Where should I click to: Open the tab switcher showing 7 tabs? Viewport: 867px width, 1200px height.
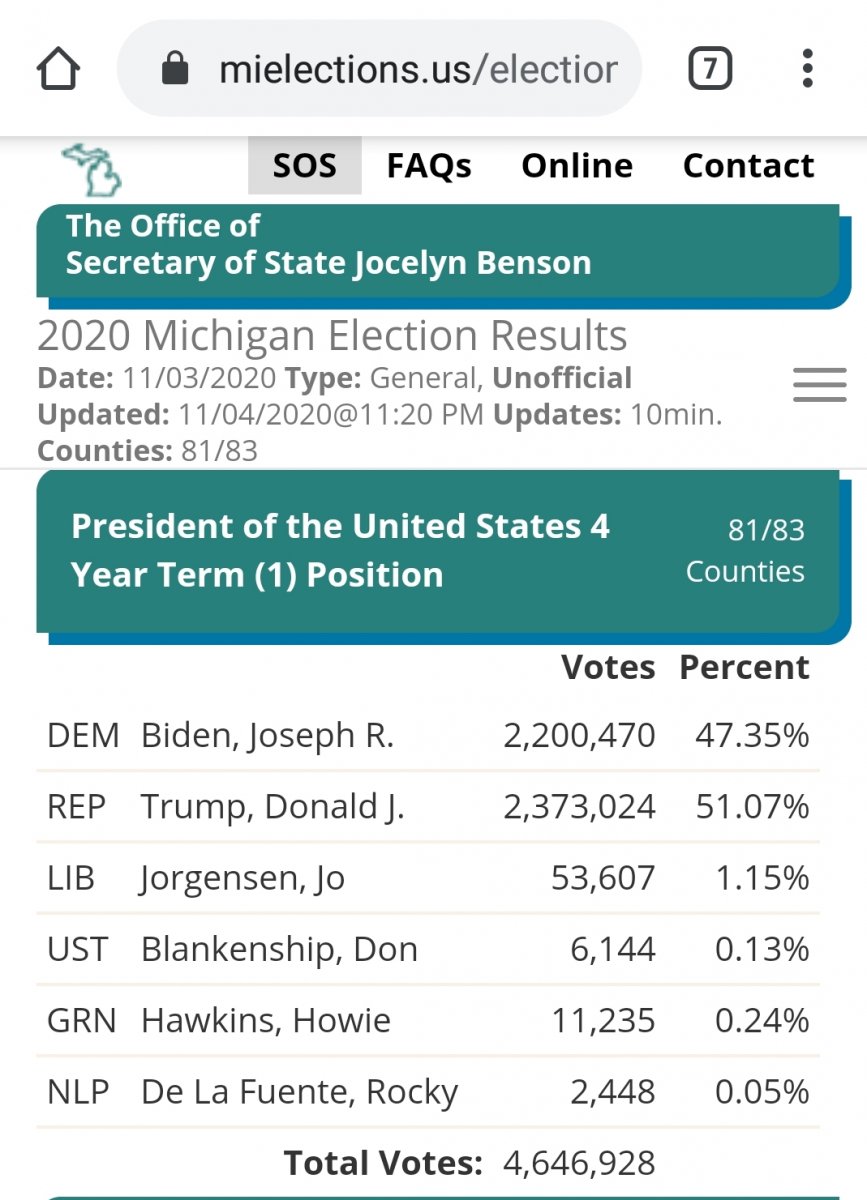pyautogui.click(x=709, y=69)
